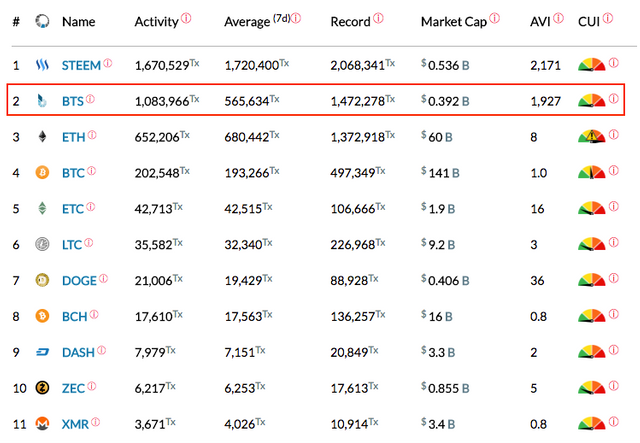This screenshot has height=443, width=640.
Task: Open info icon next to AVI header
Action: pos(558,18)
